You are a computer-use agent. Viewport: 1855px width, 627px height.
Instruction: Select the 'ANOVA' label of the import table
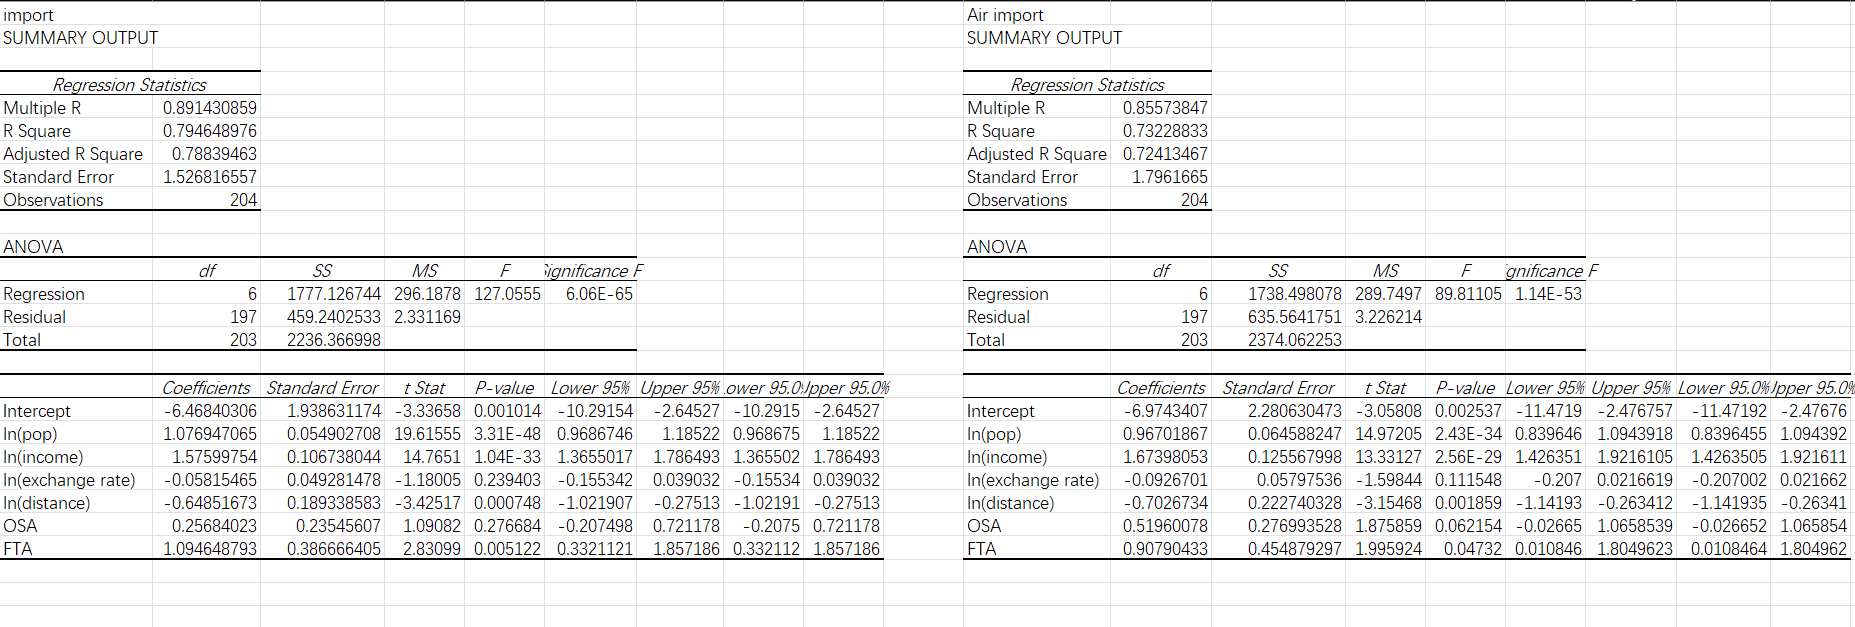33,247
